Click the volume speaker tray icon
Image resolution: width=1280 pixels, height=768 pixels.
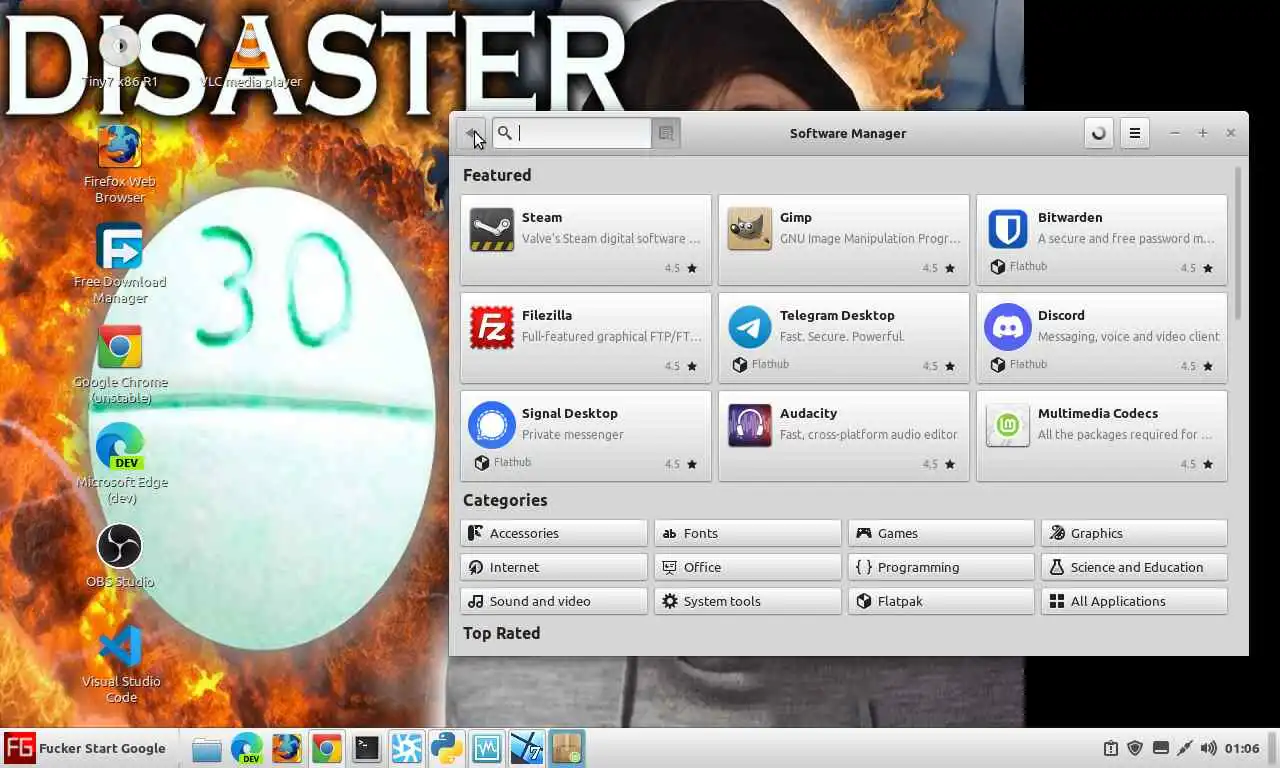click(1209, 748)
